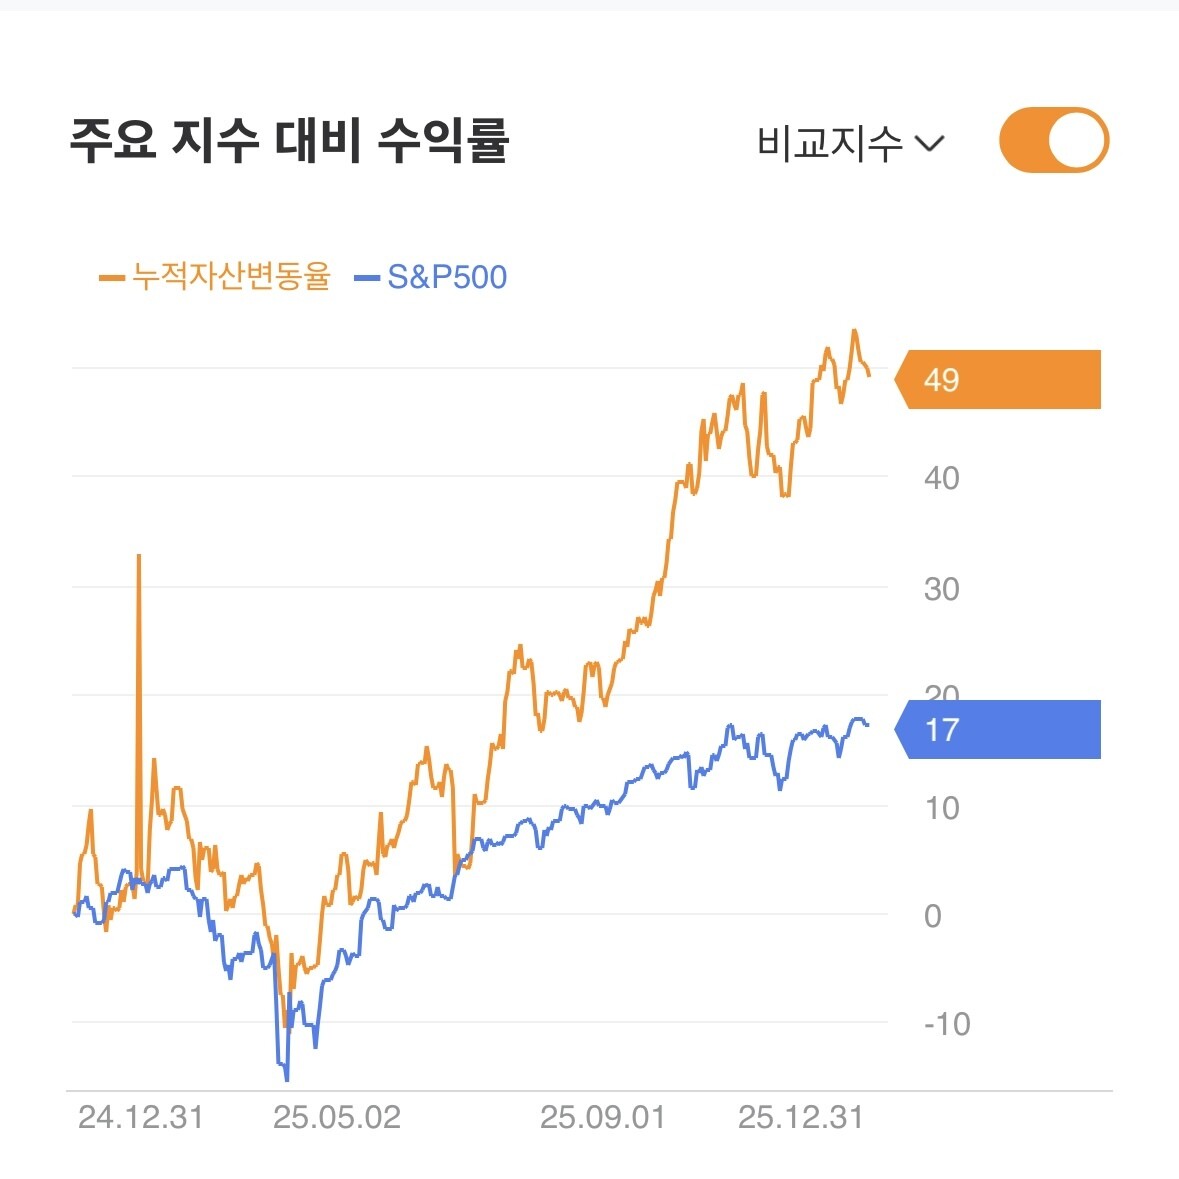Select the S&P500 legend label
Viewport: 1179px width, 1179px height.
447,277
